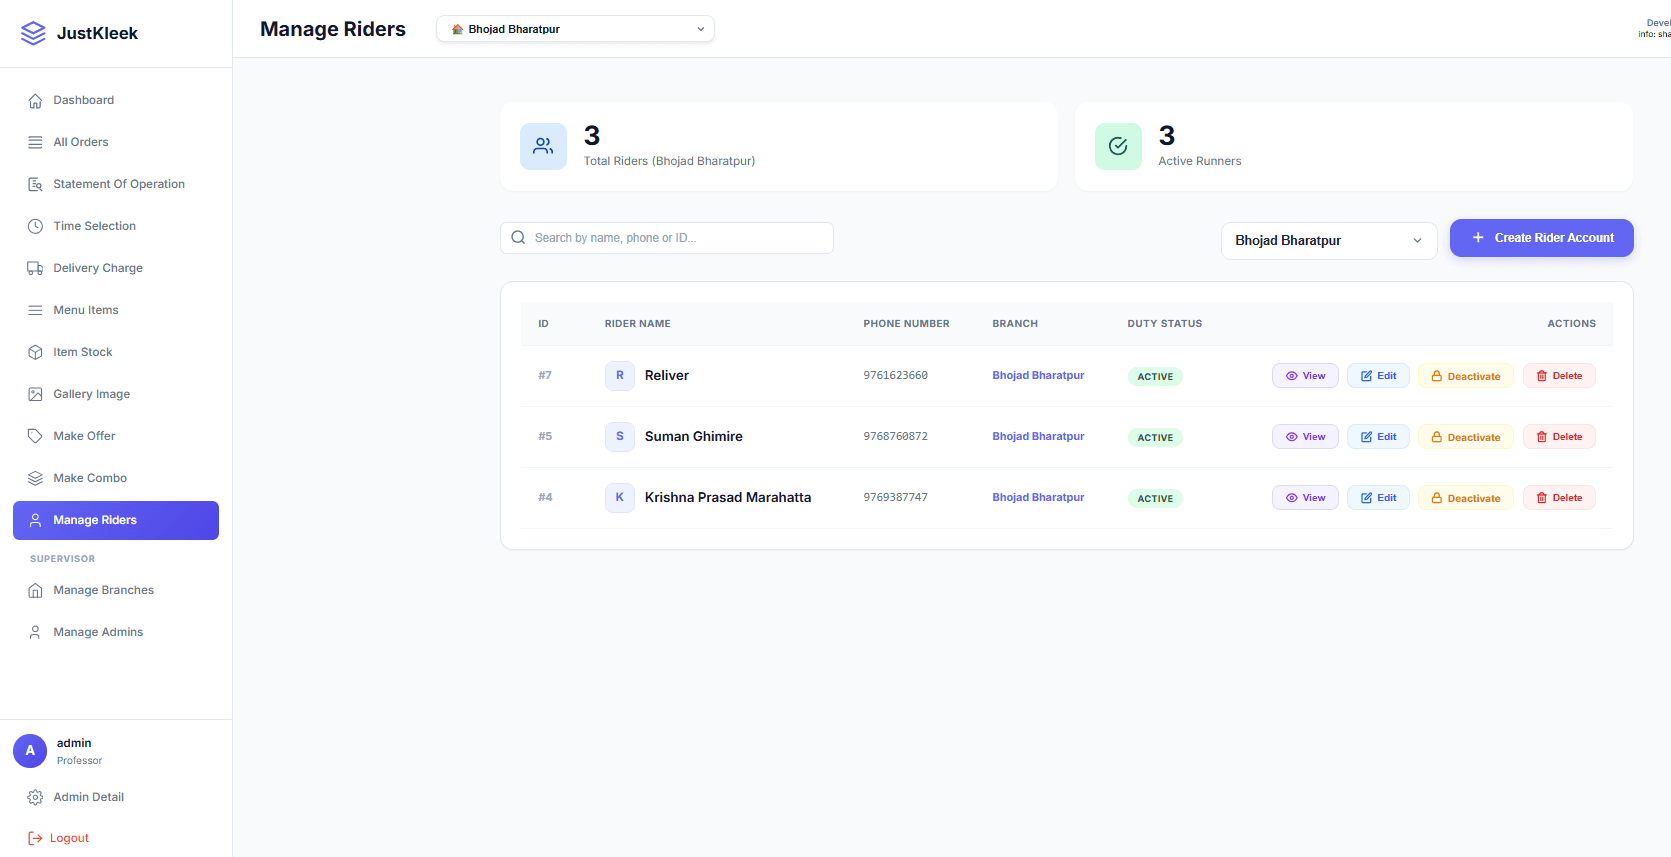Edit rider Reliver
Viewport: 1671px width, 857px height.
pyautogui.click(x=1378, y=376)
